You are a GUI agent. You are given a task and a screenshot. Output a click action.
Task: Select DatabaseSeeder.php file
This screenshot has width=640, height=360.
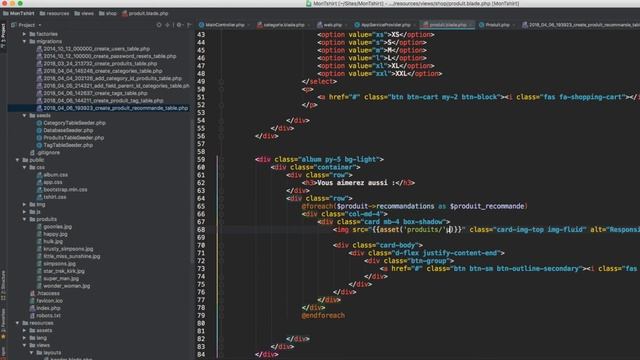point(65,130)
